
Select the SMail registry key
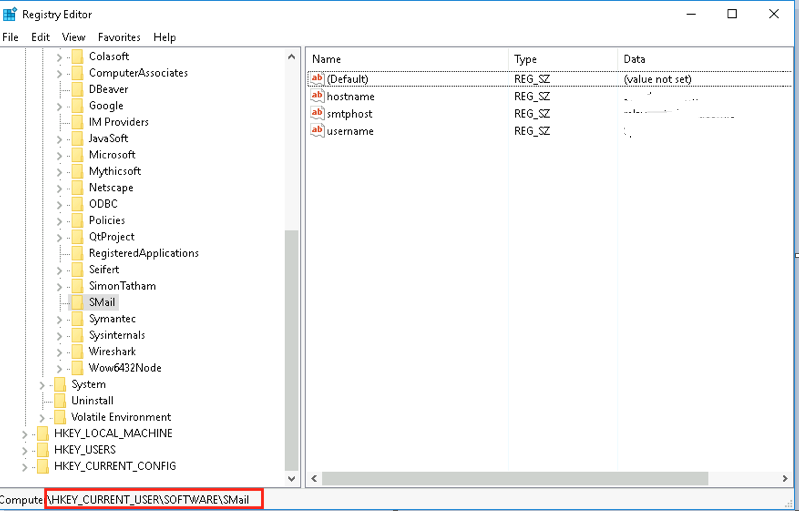pyautogui.click(x=103, y=302)
